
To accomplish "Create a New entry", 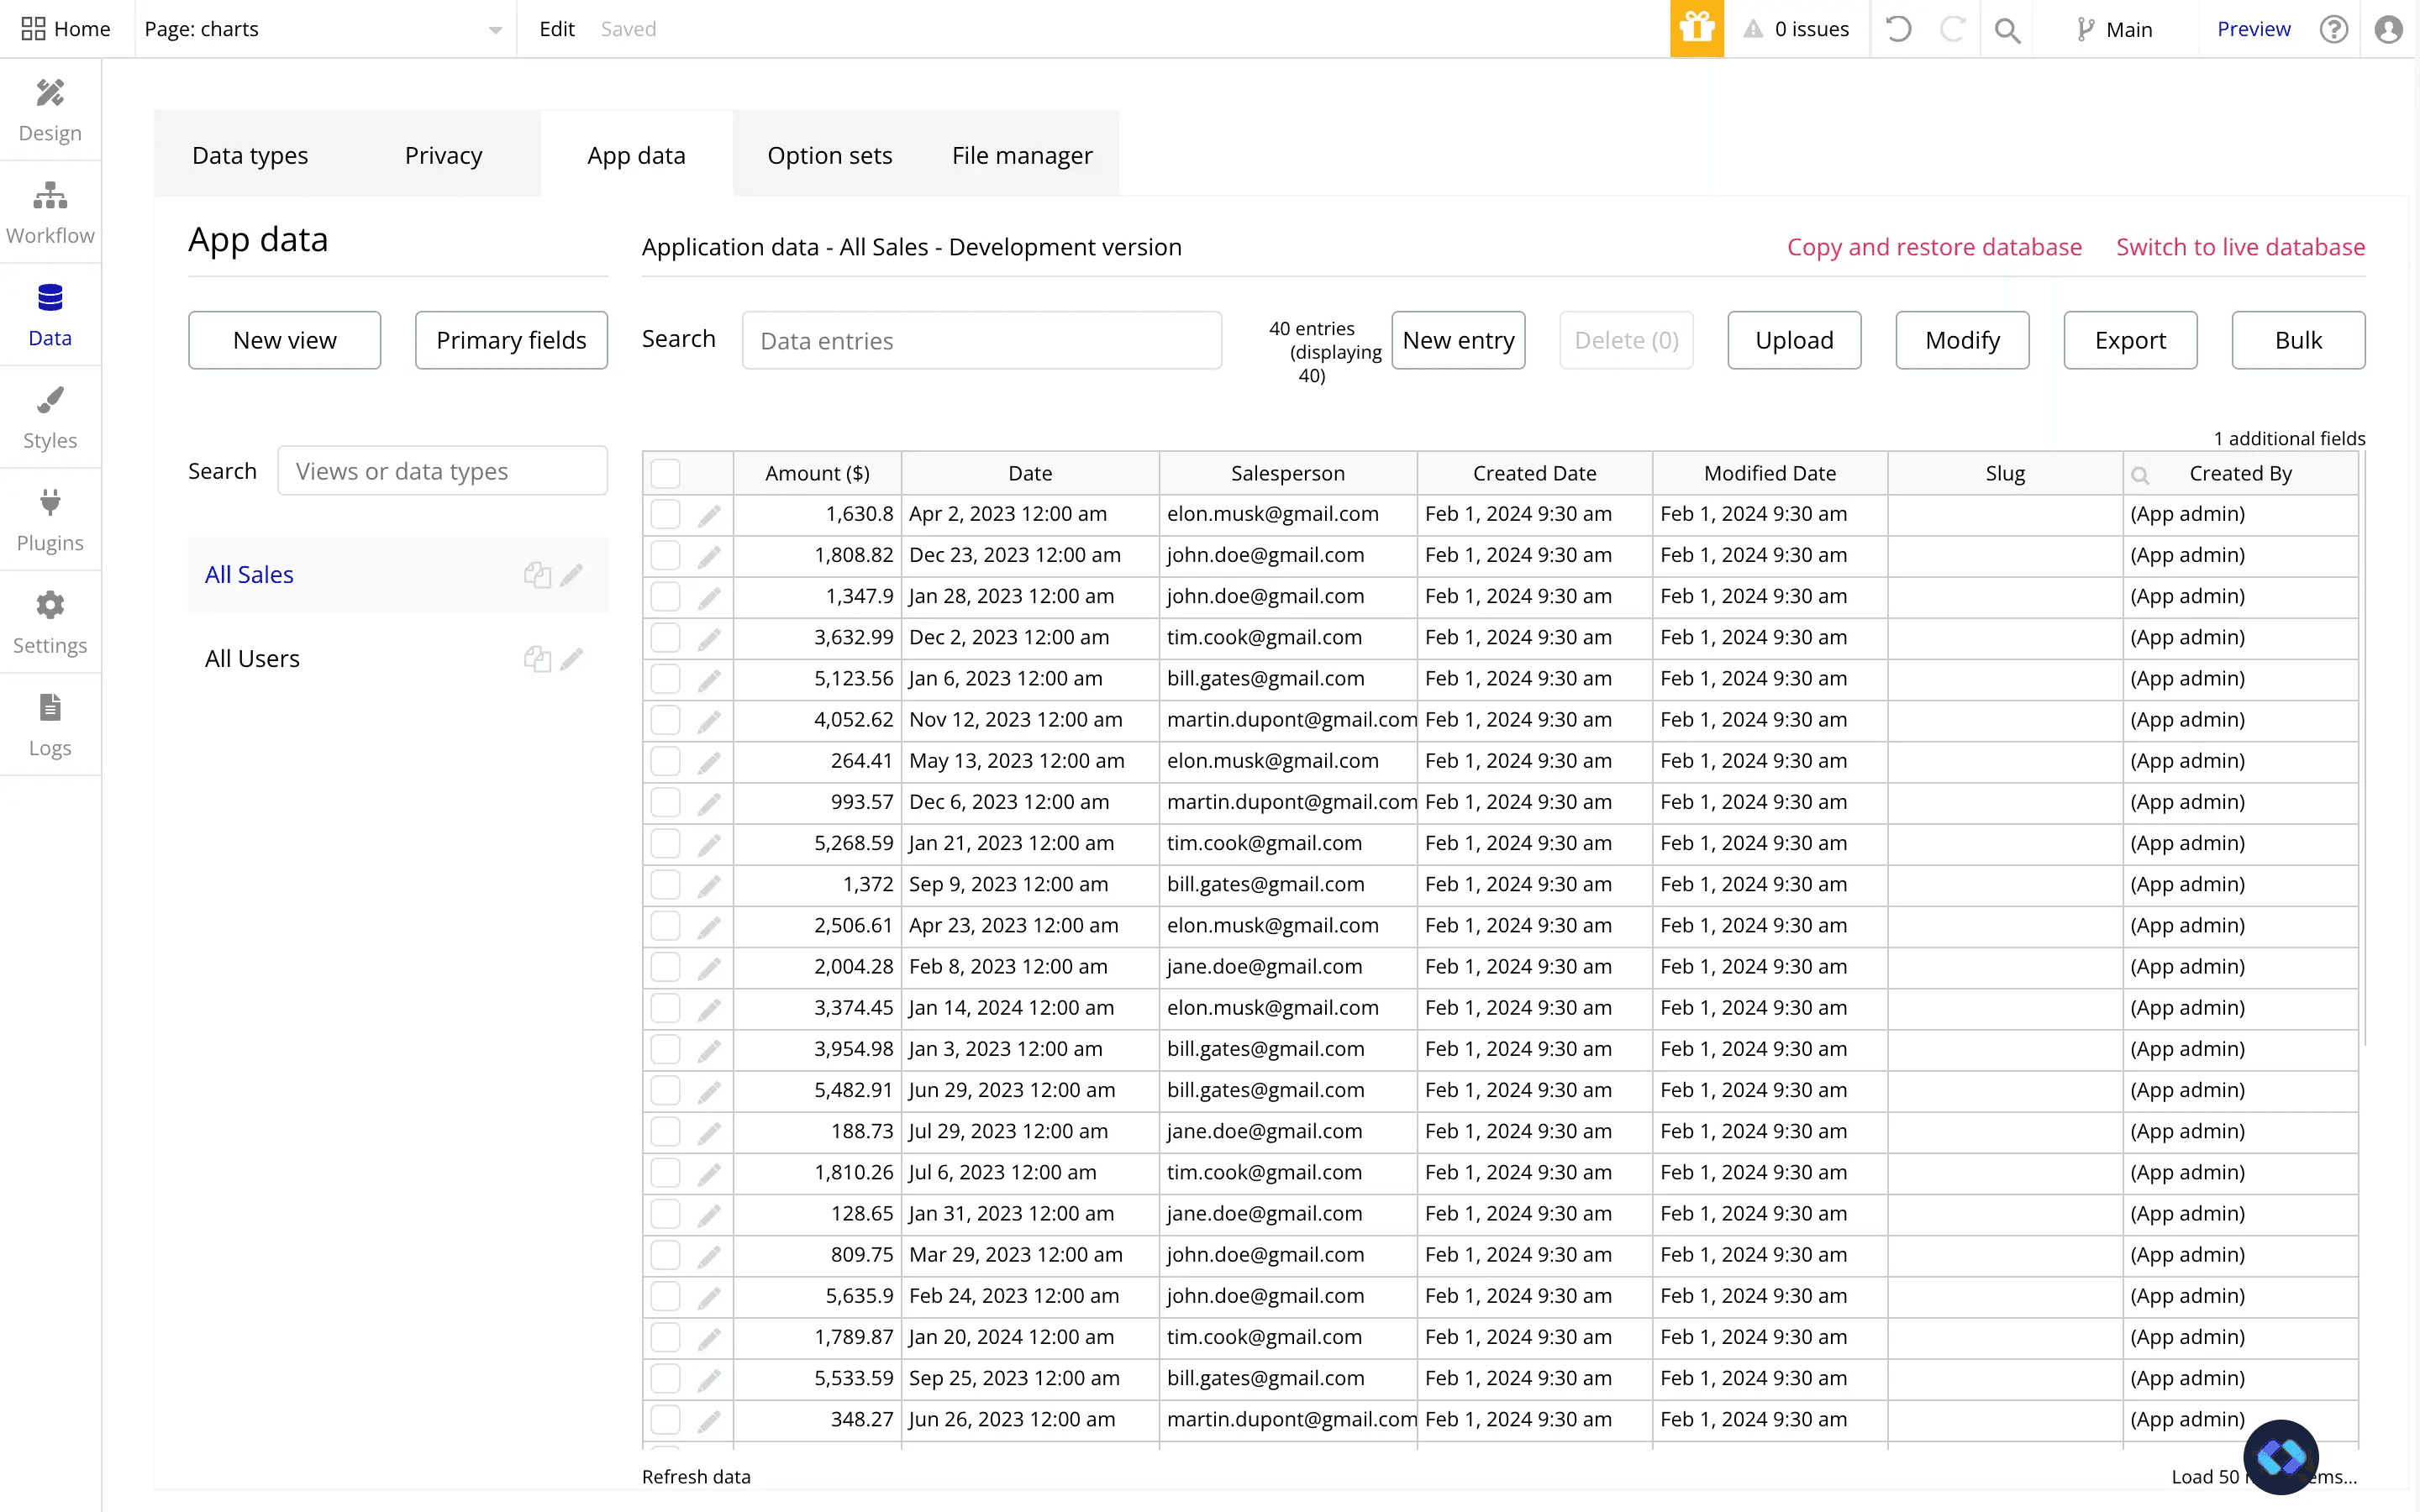I will coord(1457,340).
